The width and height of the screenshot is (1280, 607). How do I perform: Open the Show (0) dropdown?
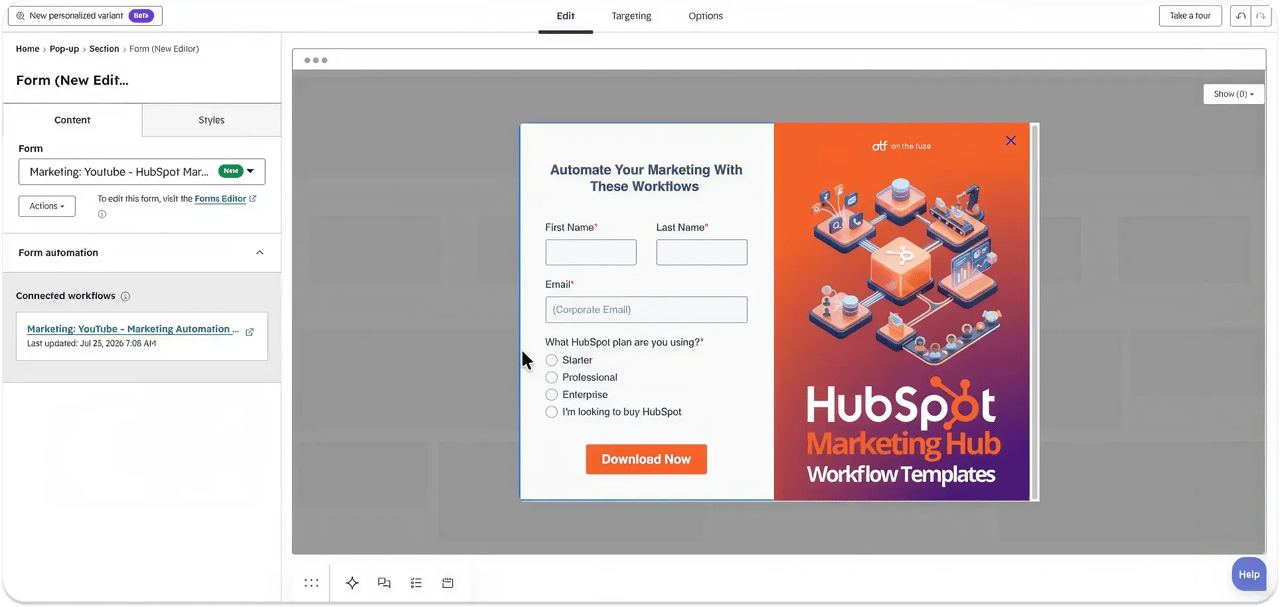1234,94
